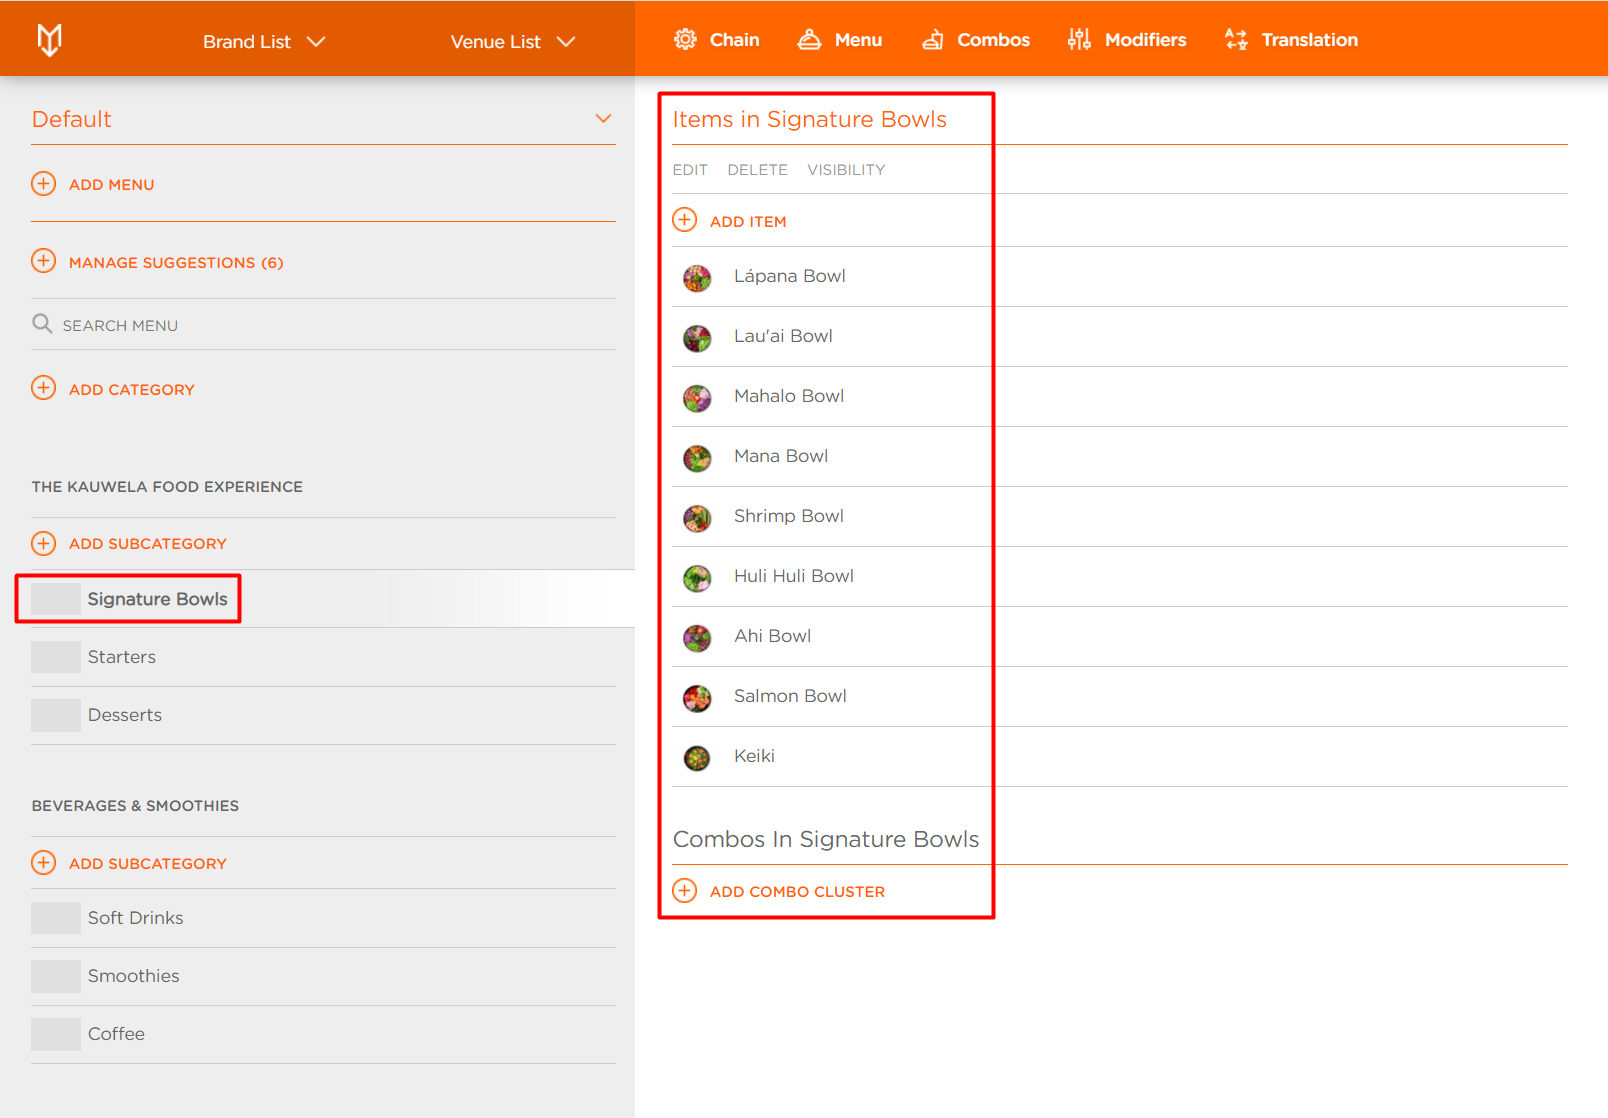Screen dimensions: 1608x1118
Task: Select the Huli Huli Bowl item name
Action: coord(794,576)
